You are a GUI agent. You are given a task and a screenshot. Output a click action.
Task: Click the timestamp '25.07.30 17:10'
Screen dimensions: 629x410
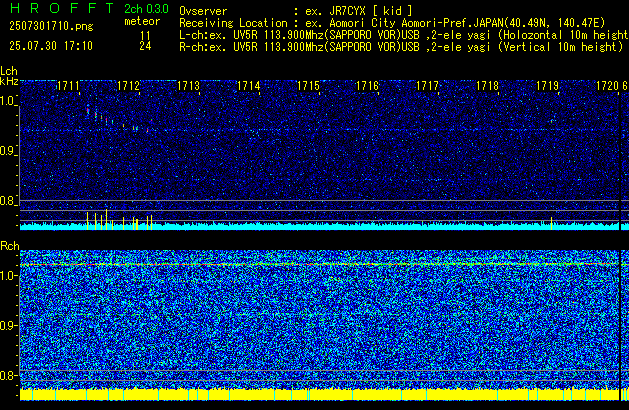[x=51, y=46]
